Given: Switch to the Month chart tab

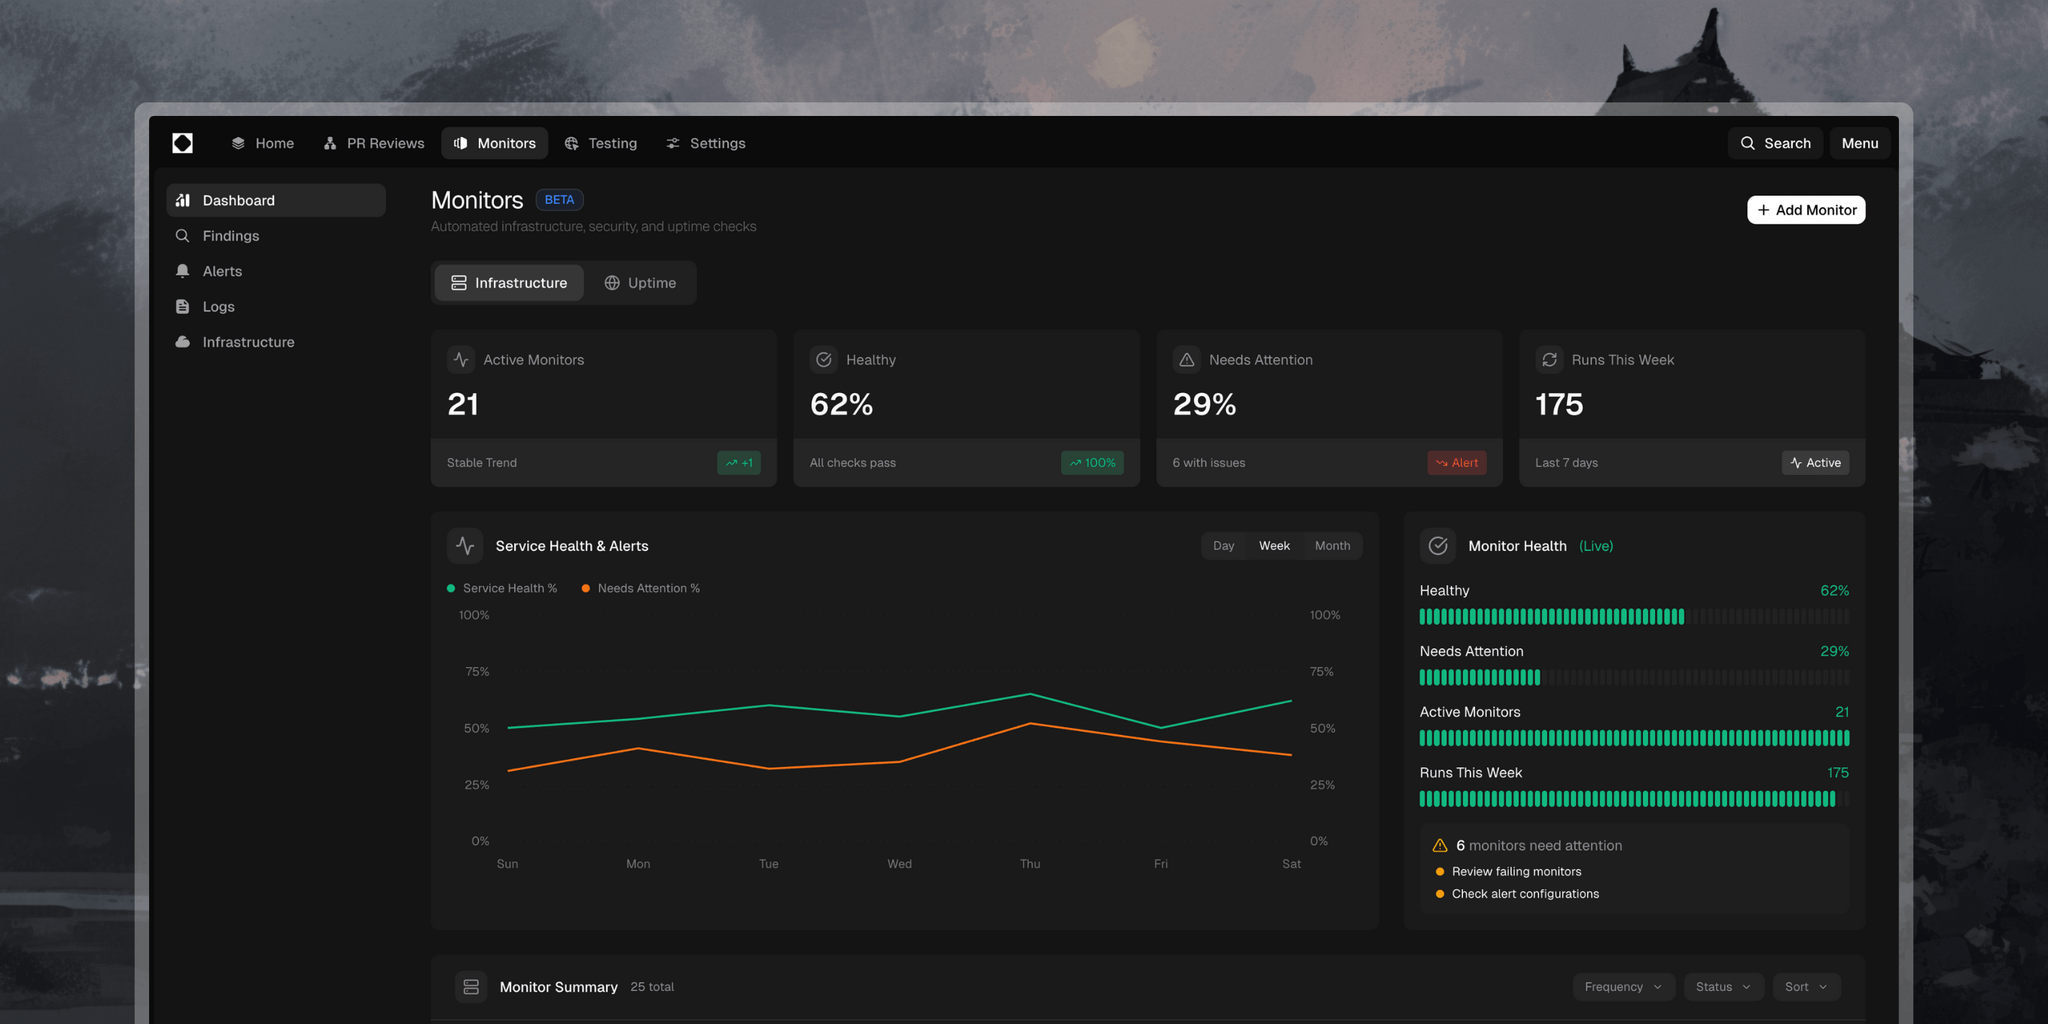Looking at the screenshot, I should tap(1332, 545).
